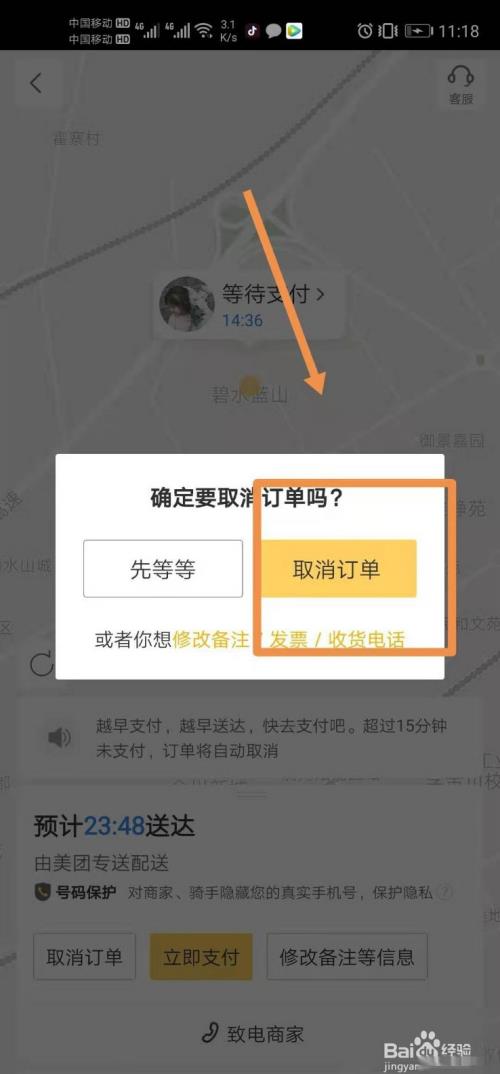
Task: Tap the yellow location pin on map
Action: pyautogui.click(x=251, y=384)
